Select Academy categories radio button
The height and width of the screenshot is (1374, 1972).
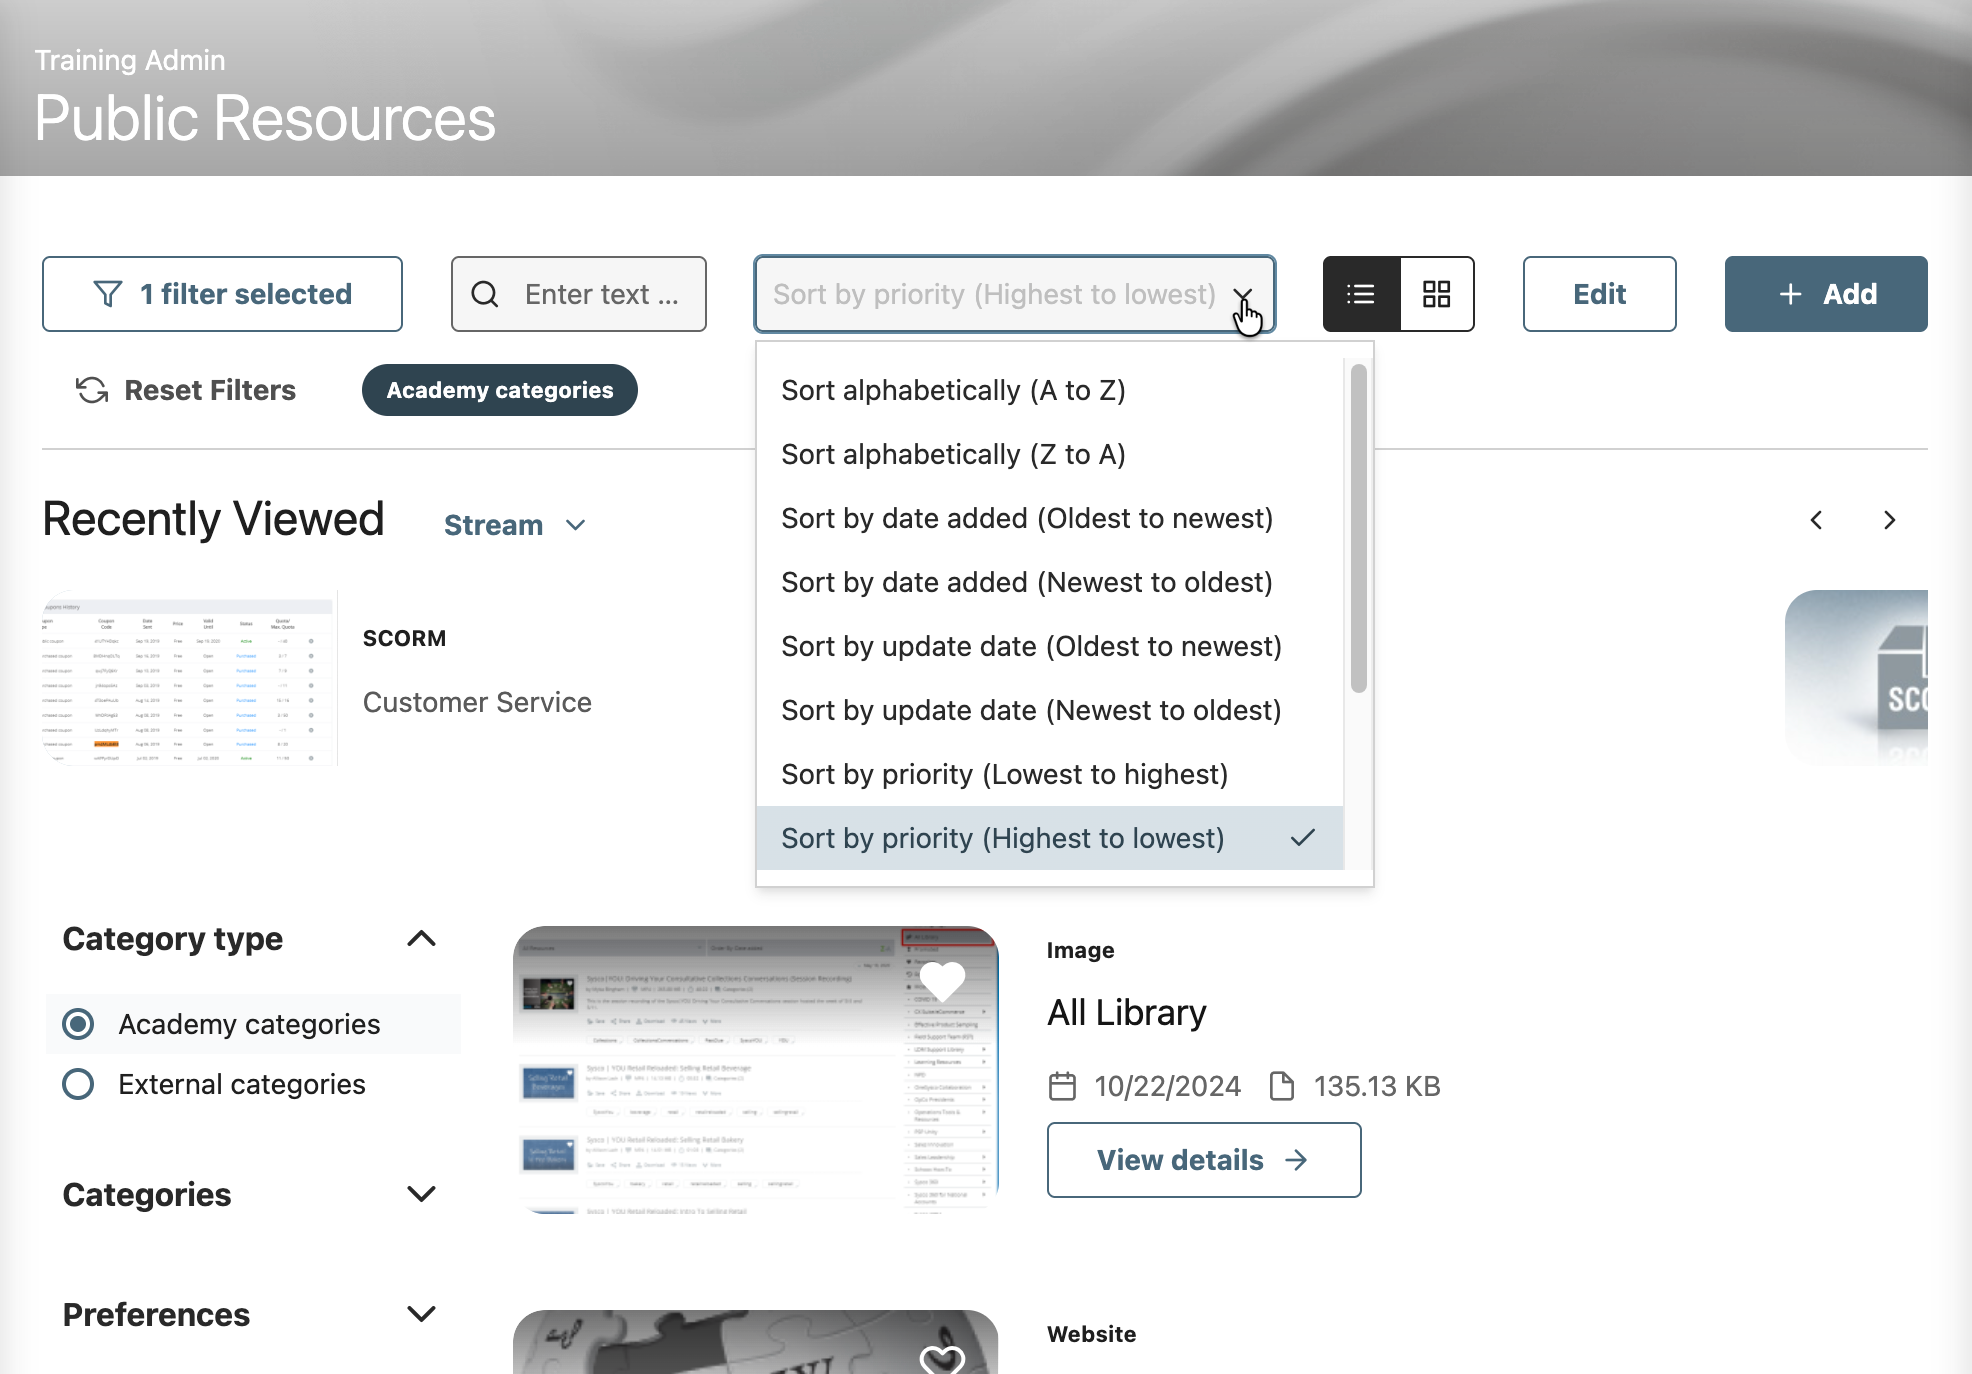coord(78,1024)
